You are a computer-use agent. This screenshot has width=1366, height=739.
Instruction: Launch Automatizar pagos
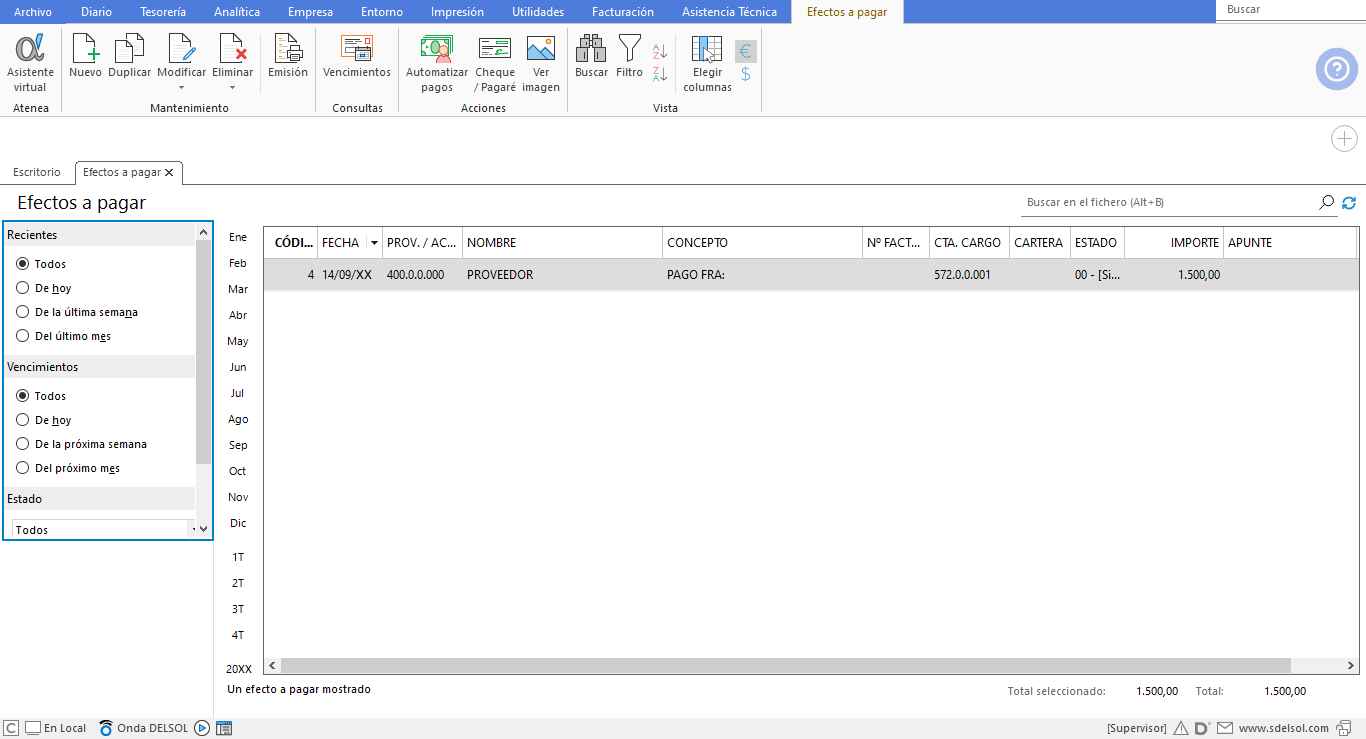click(437, 63)
